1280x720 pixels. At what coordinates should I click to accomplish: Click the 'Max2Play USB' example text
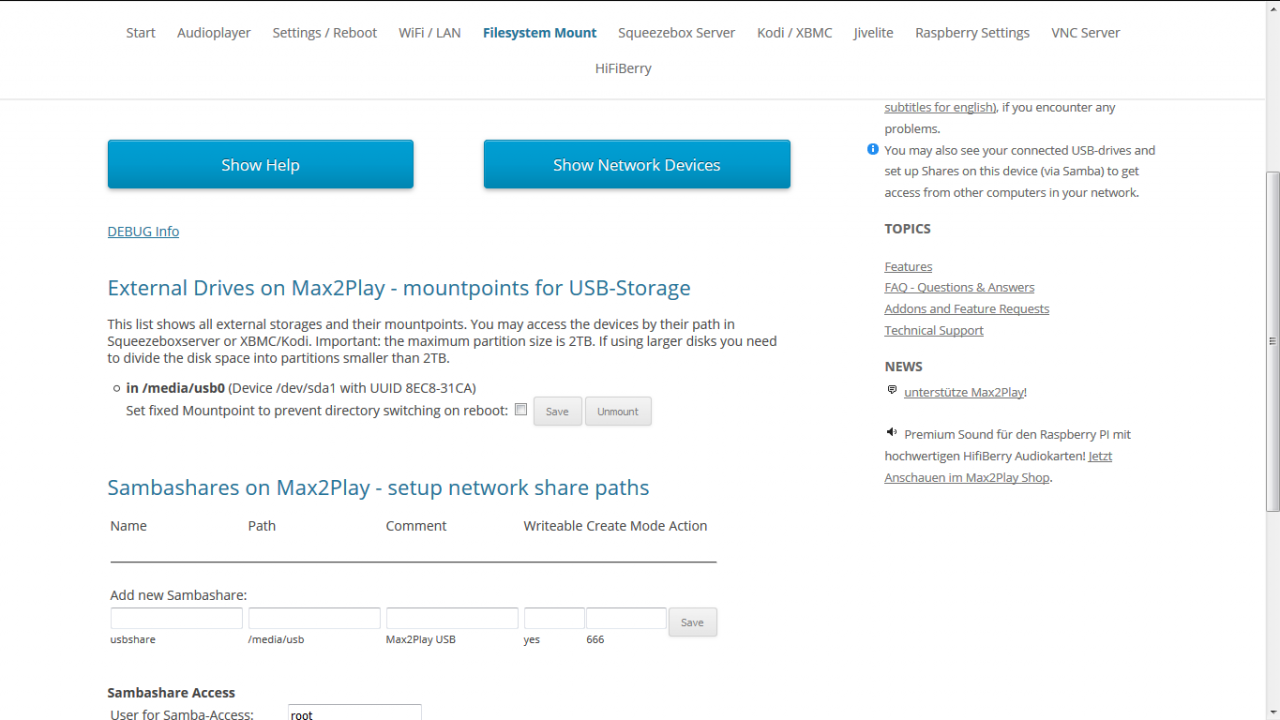[x=421, y=639]
